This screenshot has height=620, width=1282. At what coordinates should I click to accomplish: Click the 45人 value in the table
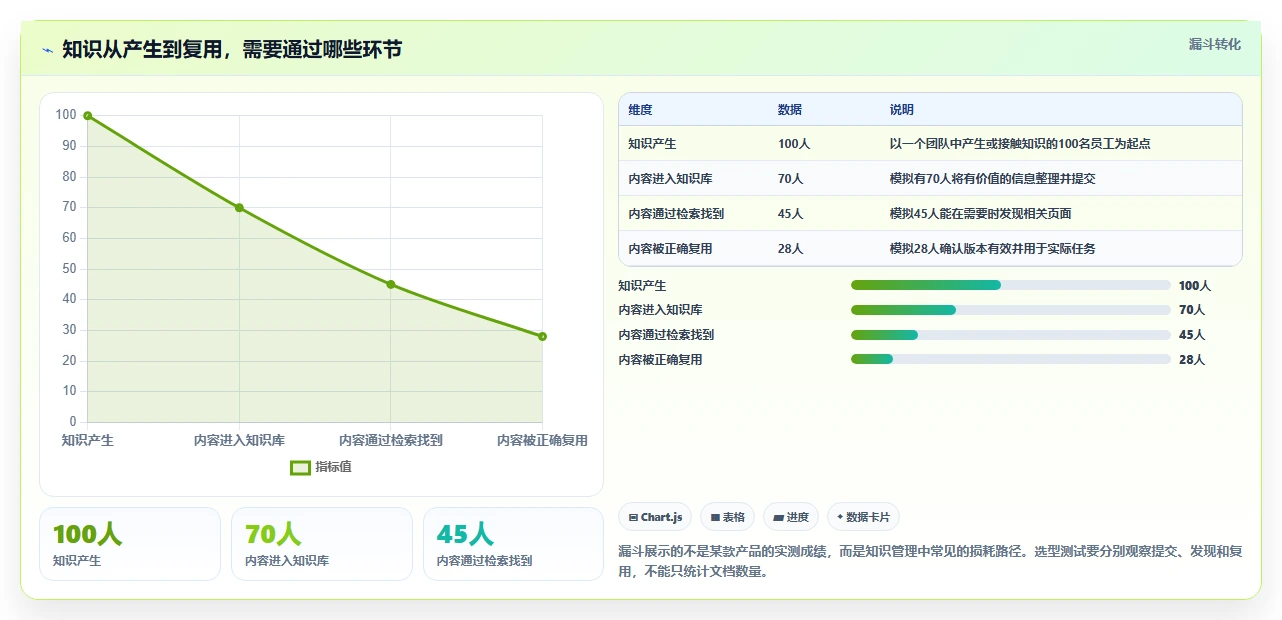tap(791, 214)
